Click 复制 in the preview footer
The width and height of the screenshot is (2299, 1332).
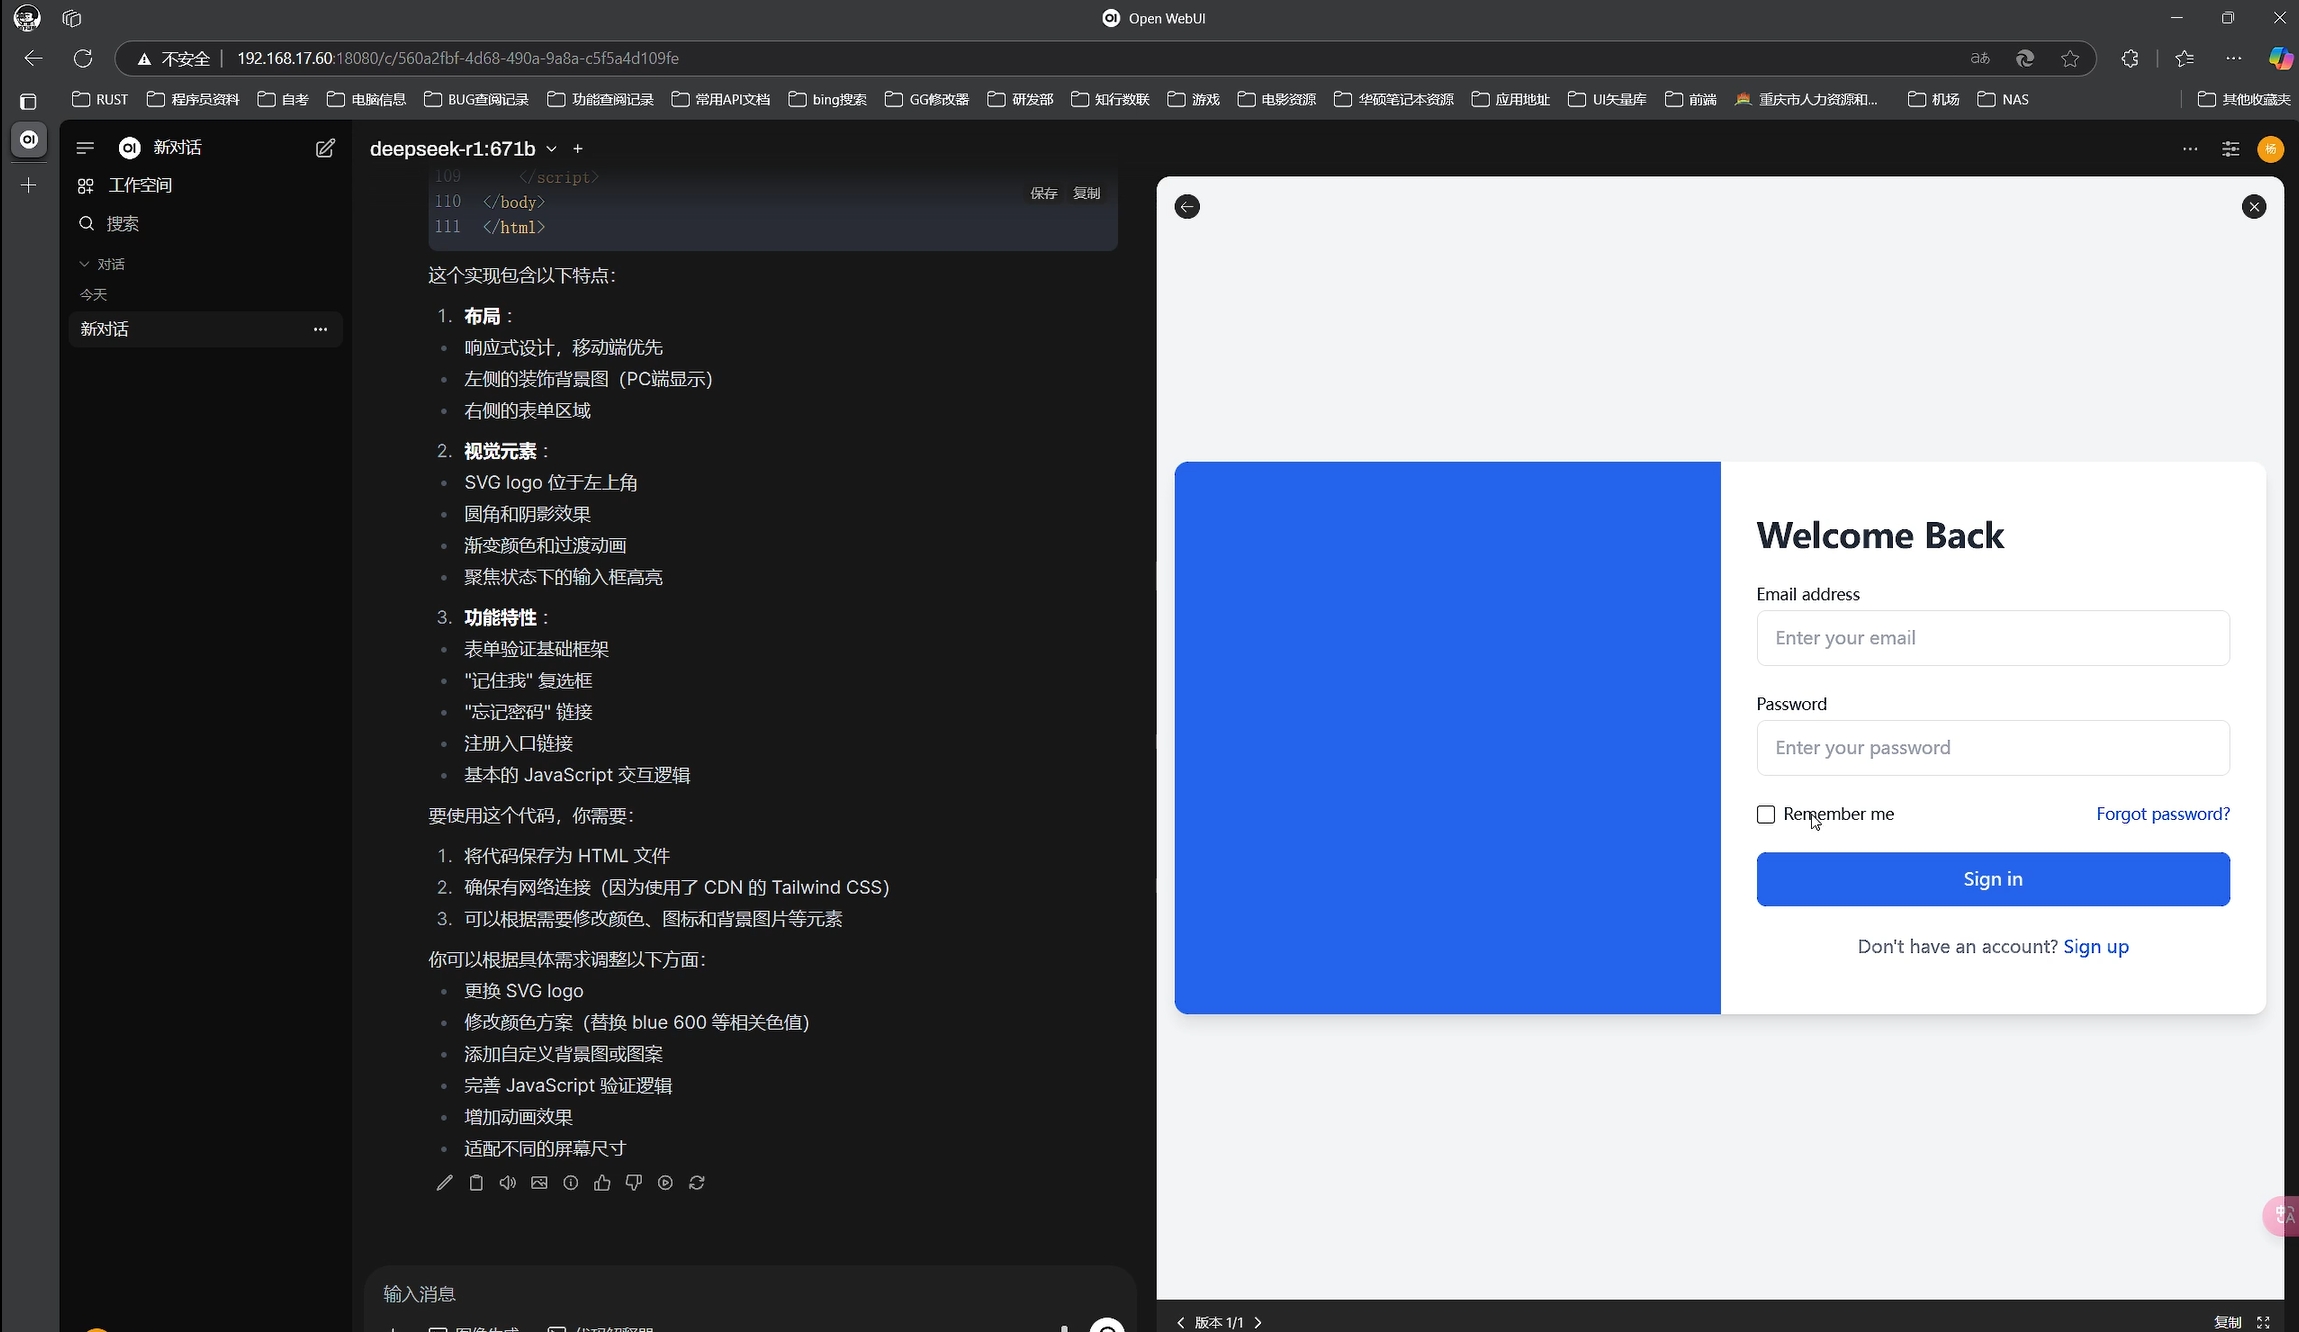click(x=2227, y=1322)
